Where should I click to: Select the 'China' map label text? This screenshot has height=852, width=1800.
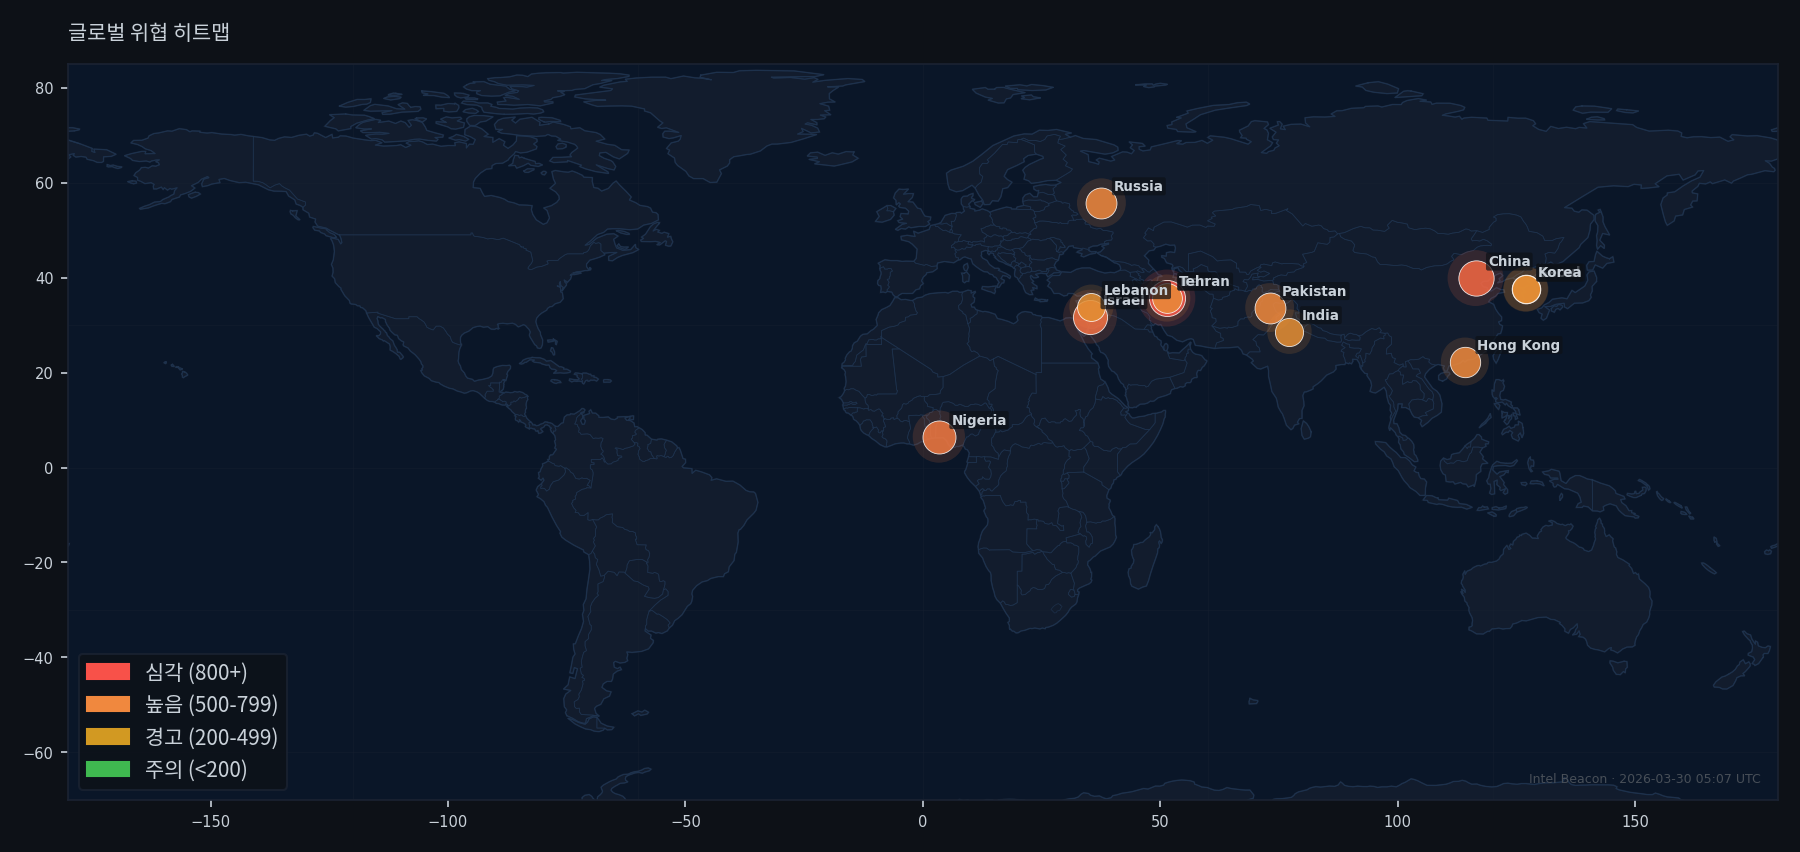pyautogui.click(x=1509, y=261)
